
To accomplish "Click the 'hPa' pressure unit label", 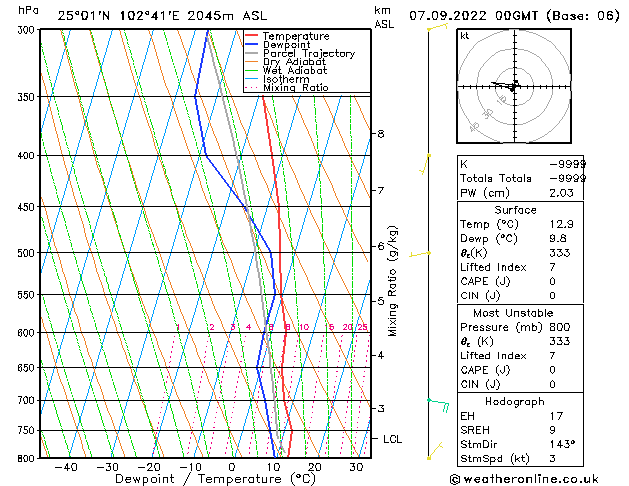I will point(28,10).
